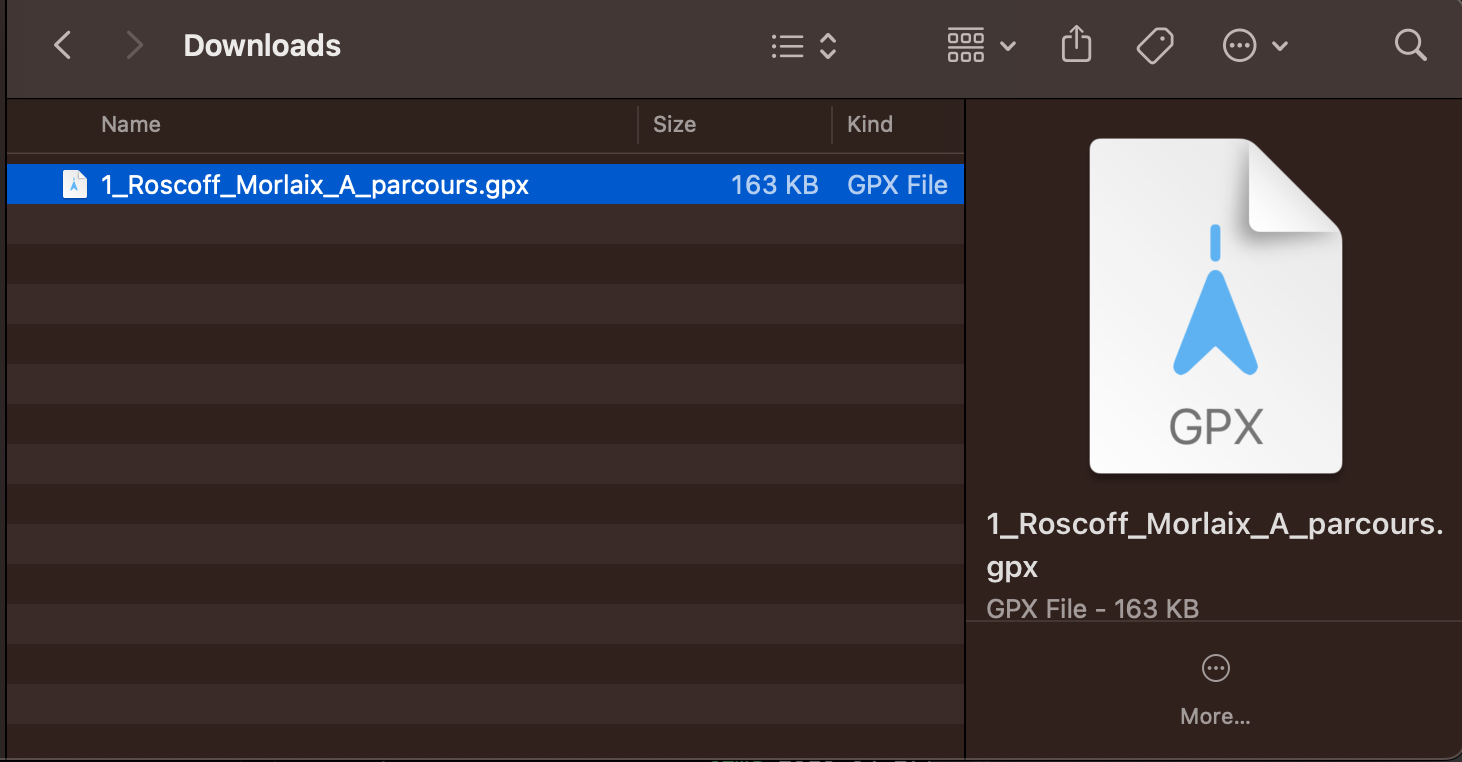Sort by the Name column header
1462x762 pixels.
point(131,124)
